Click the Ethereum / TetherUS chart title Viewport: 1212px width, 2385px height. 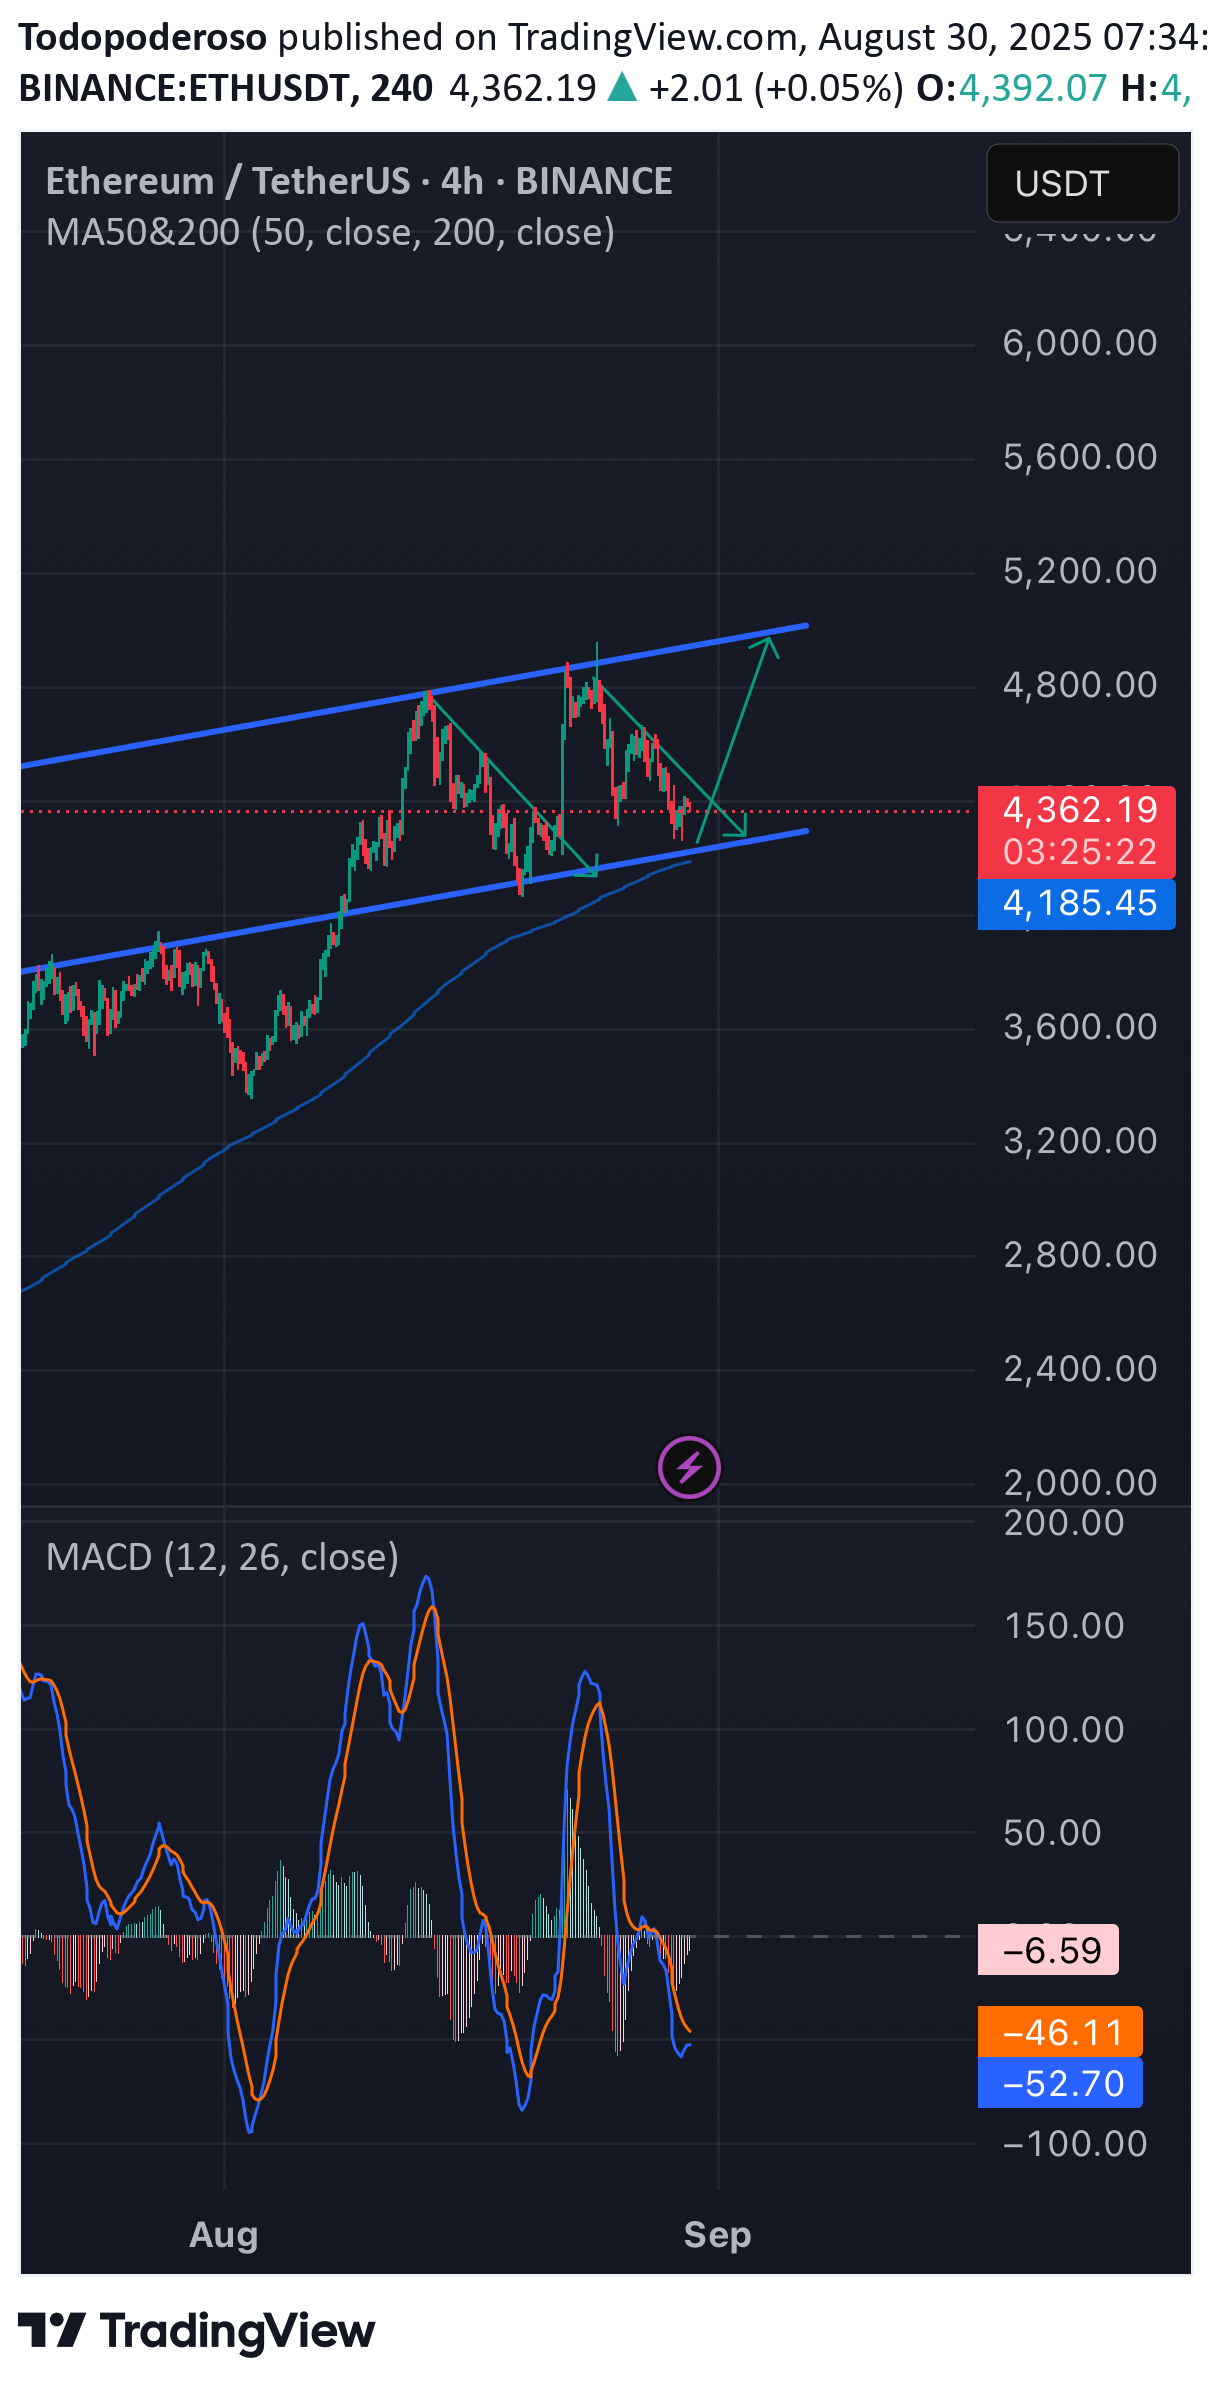(359, 181)
